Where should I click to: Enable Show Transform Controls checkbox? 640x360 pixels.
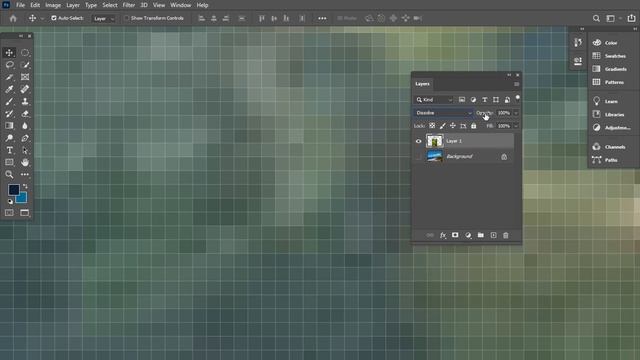127,18
